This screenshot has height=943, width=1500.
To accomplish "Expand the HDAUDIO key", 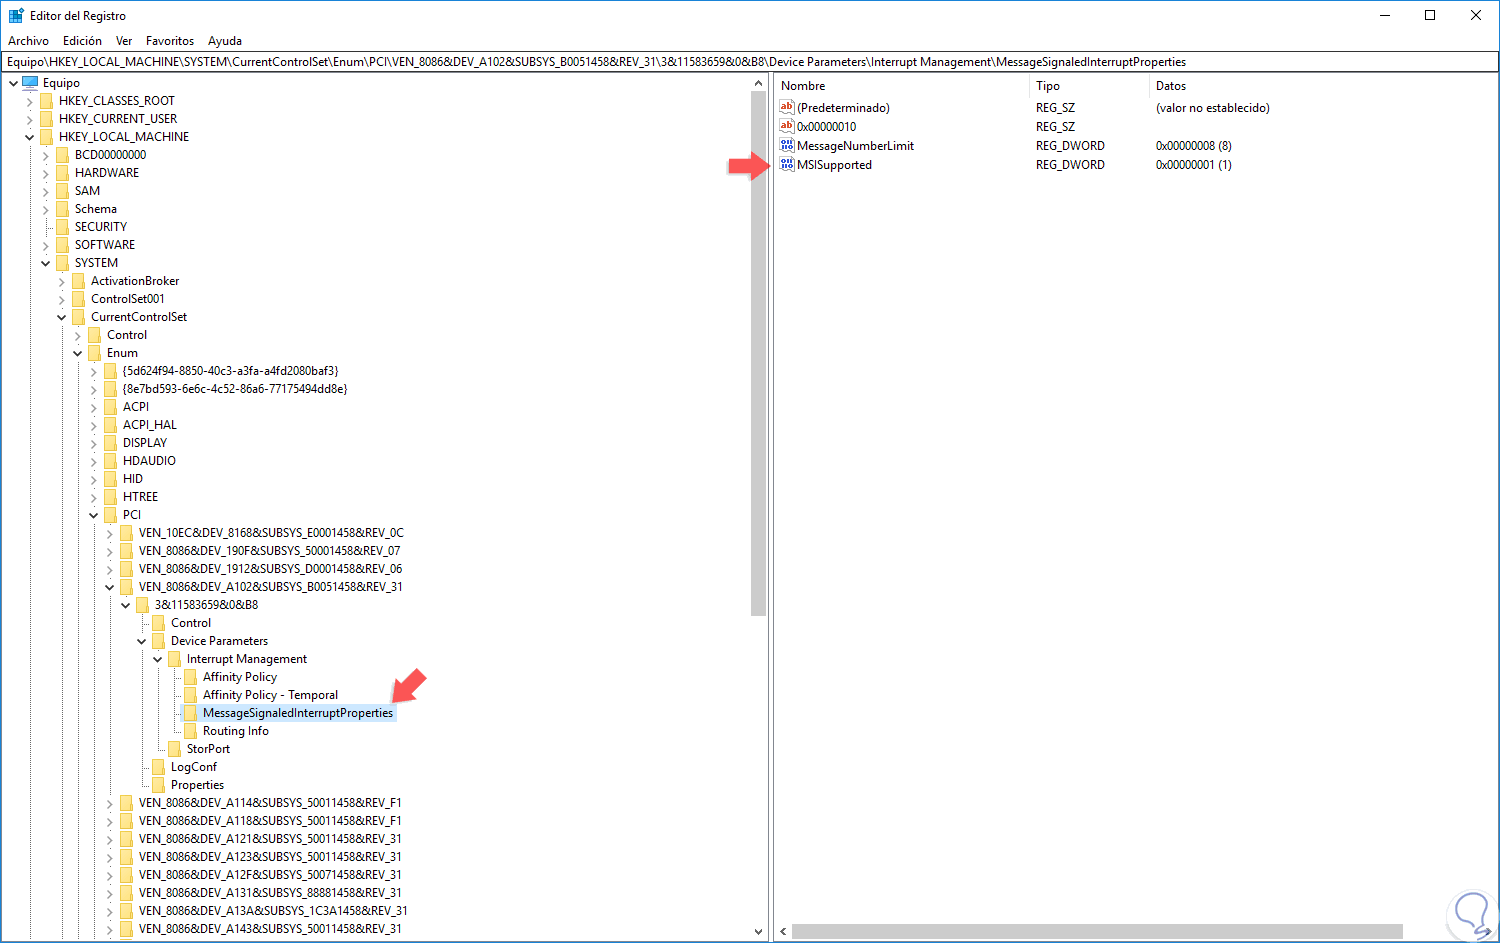I will (93, 461).
